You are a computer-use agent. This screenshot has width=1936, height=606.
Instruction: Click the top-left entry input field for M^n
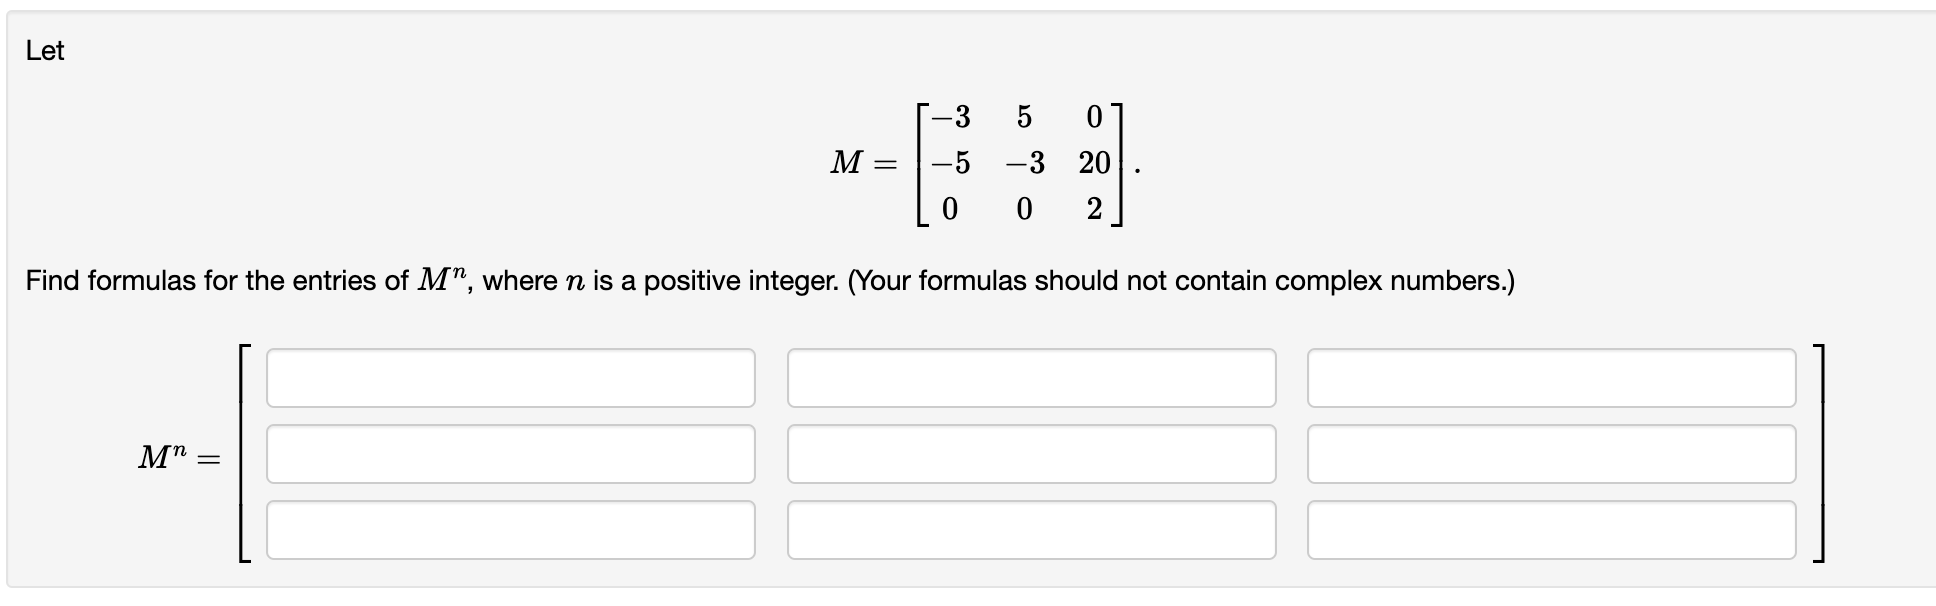coord(510,378)
